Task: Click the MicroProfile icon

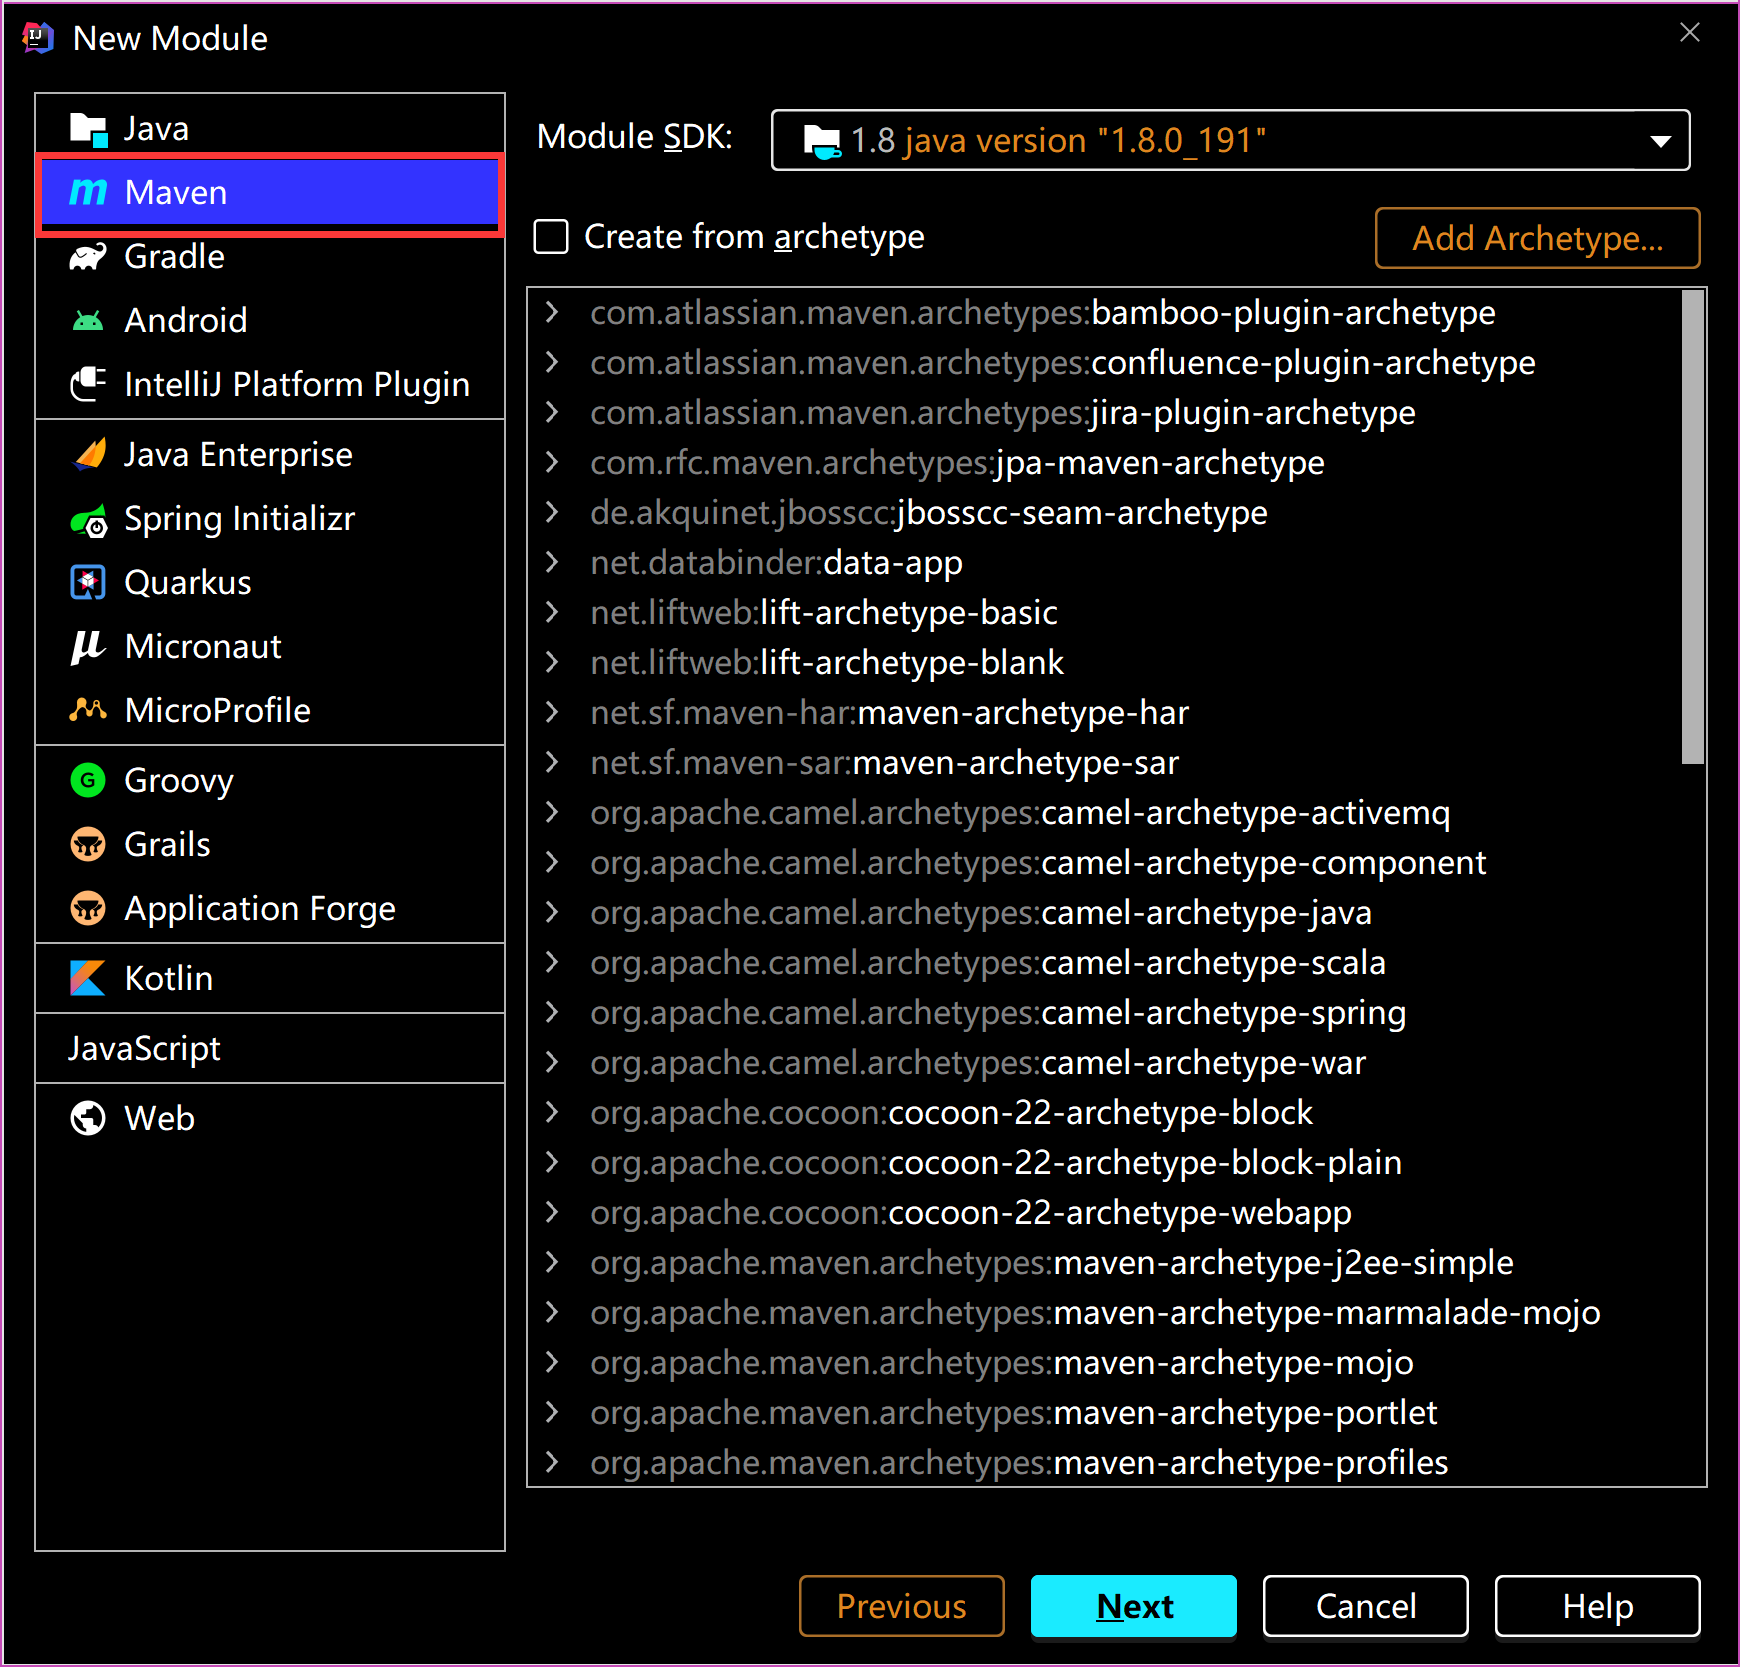Action: point(88,710)
